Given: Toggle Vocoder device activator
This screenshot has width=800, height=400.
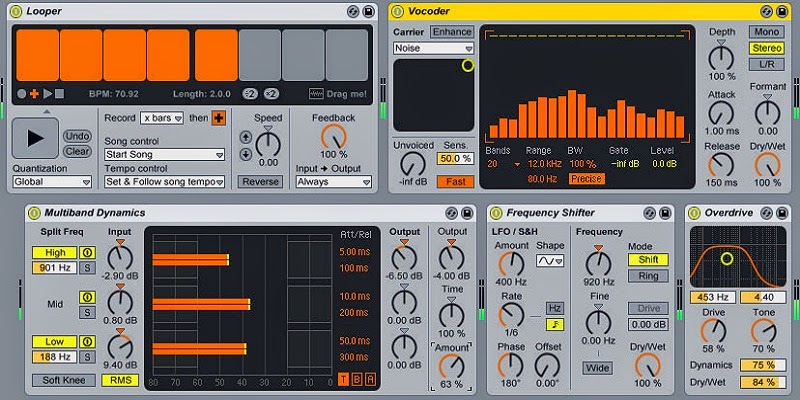Looking at the screenshot, I should click(x=397, y=11).
